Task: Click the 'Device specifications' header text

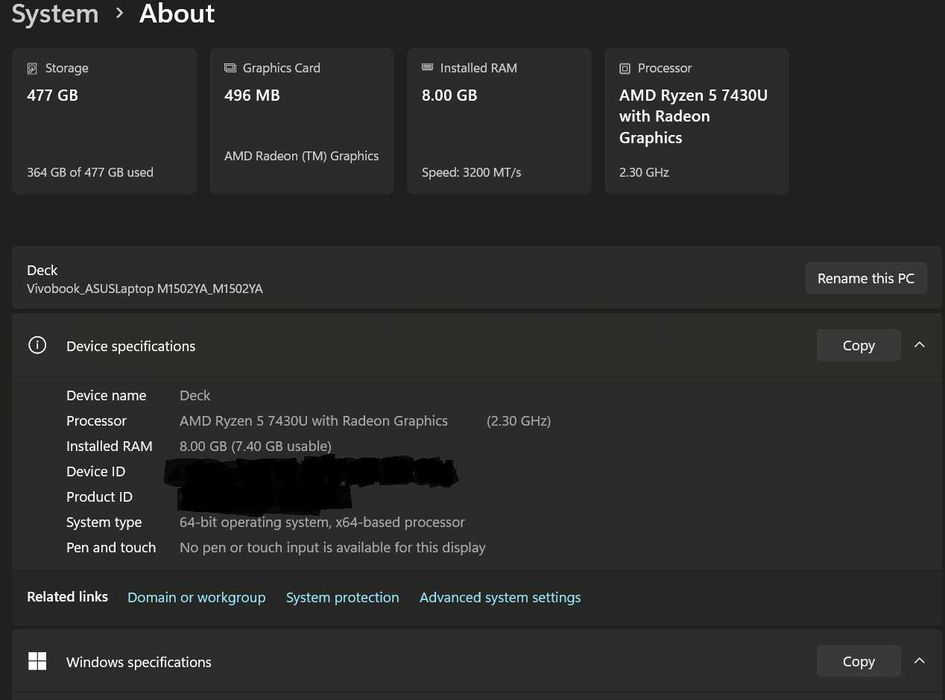Action: (x=131, y=346)
